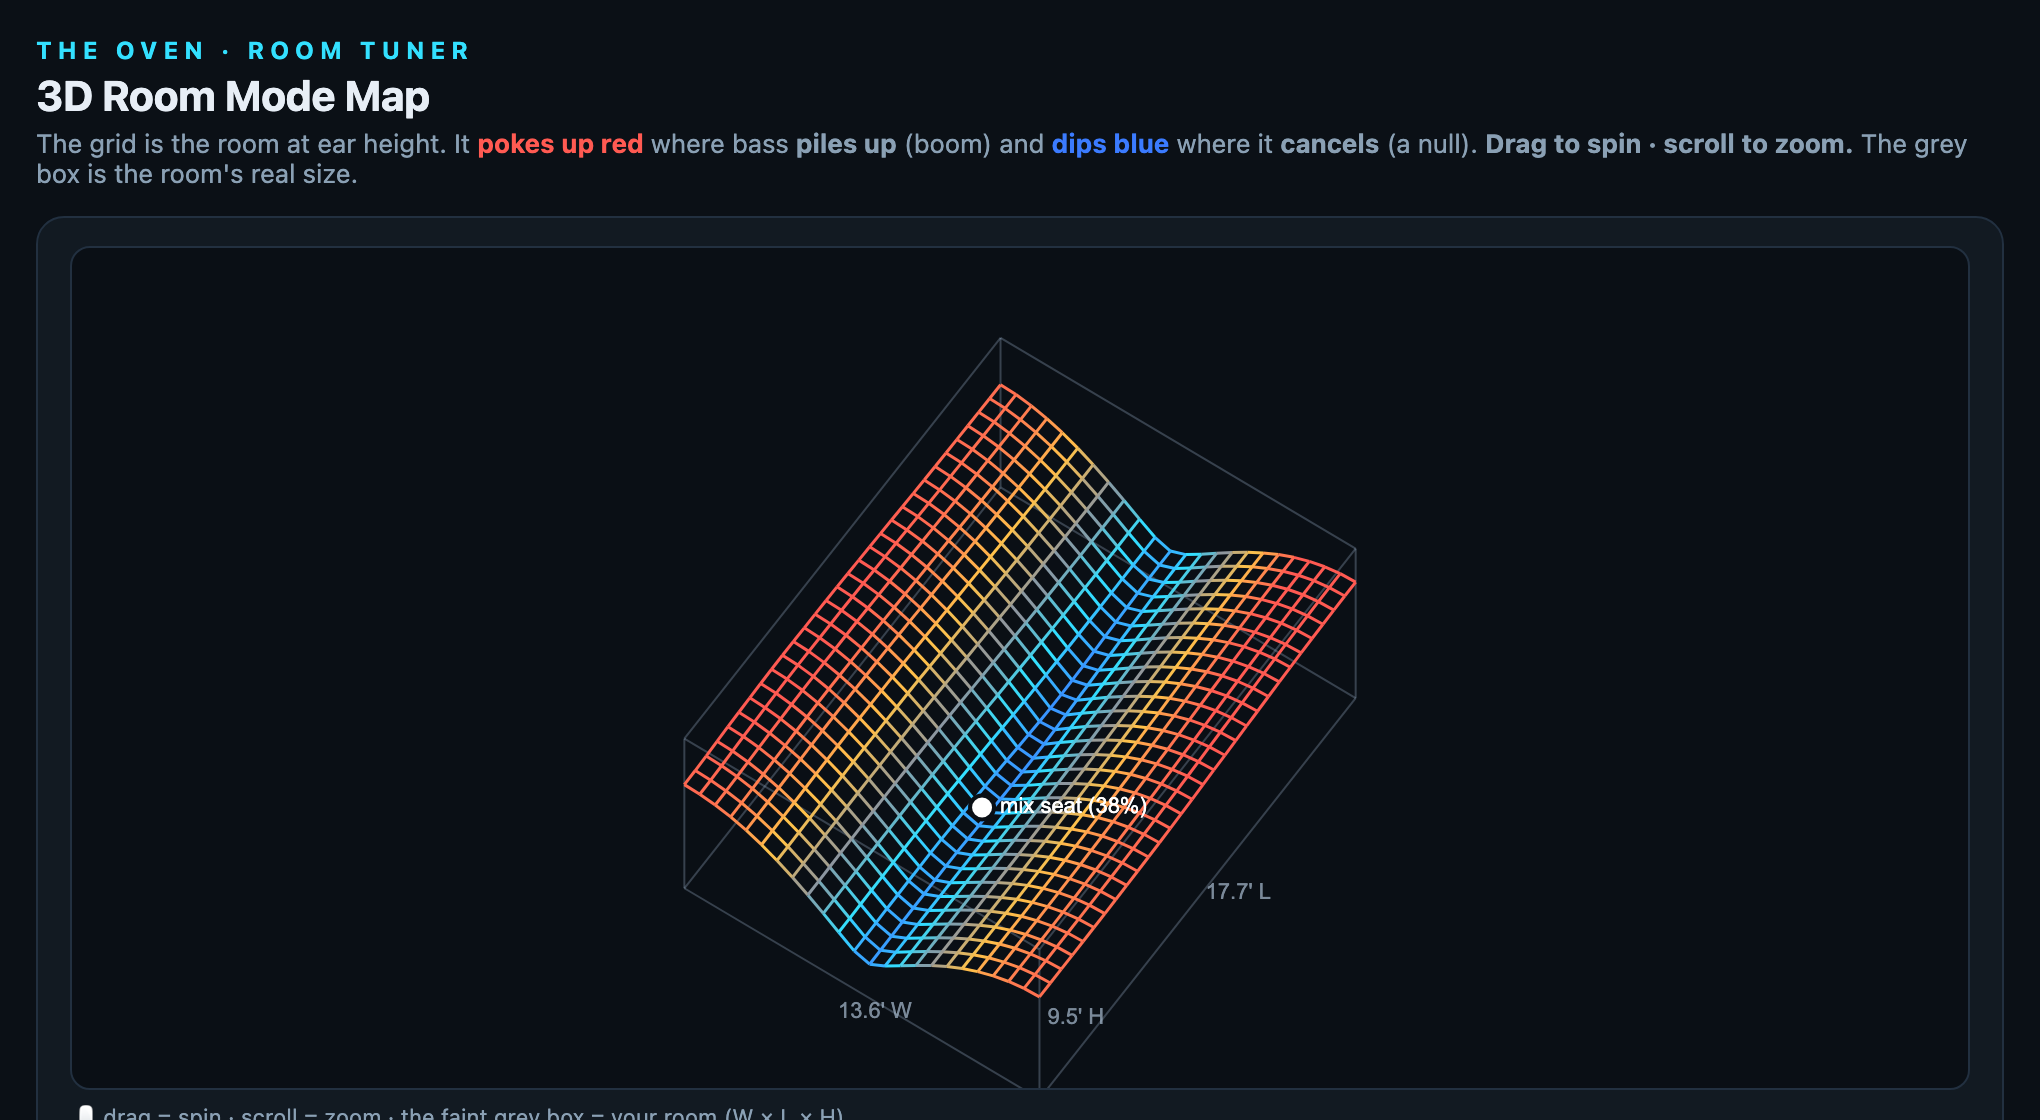Click the "drag = spin" hint text below canvas

point(162,1113)
